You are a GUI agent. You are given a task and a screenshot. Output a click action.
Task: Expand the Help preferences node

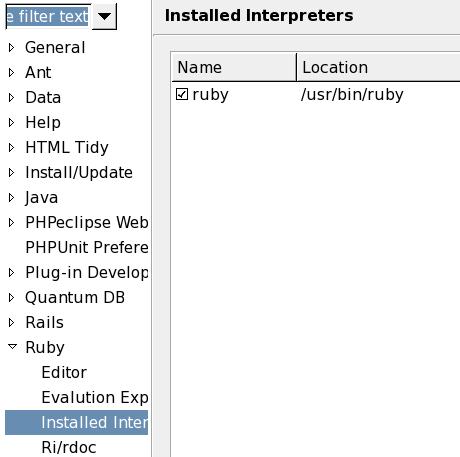coord(11,123)
